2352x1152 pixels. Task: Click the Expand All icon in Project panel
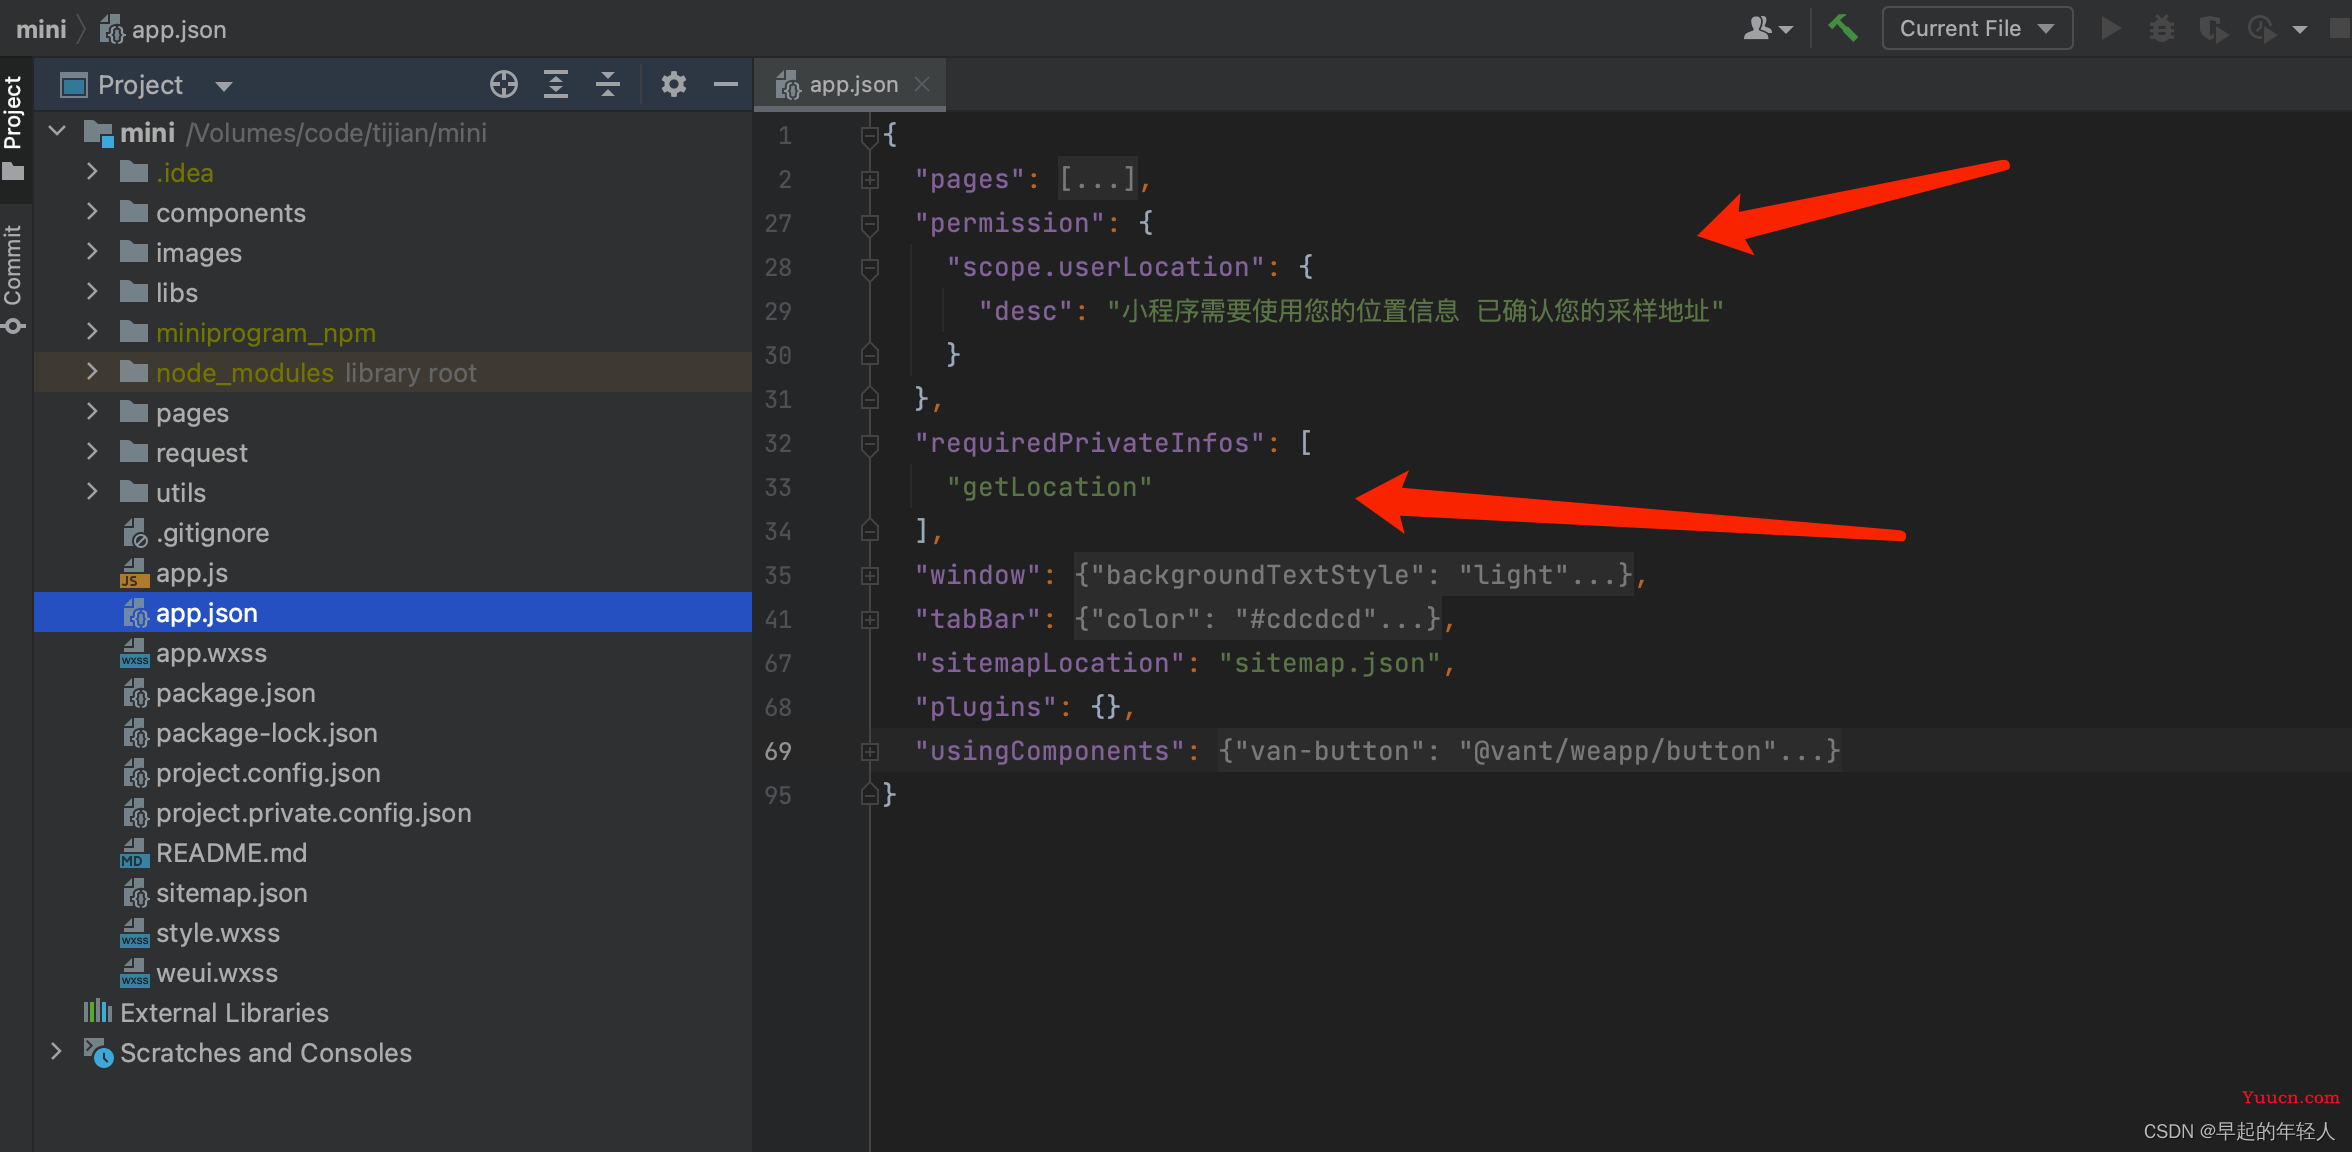[x=556, y=85]
